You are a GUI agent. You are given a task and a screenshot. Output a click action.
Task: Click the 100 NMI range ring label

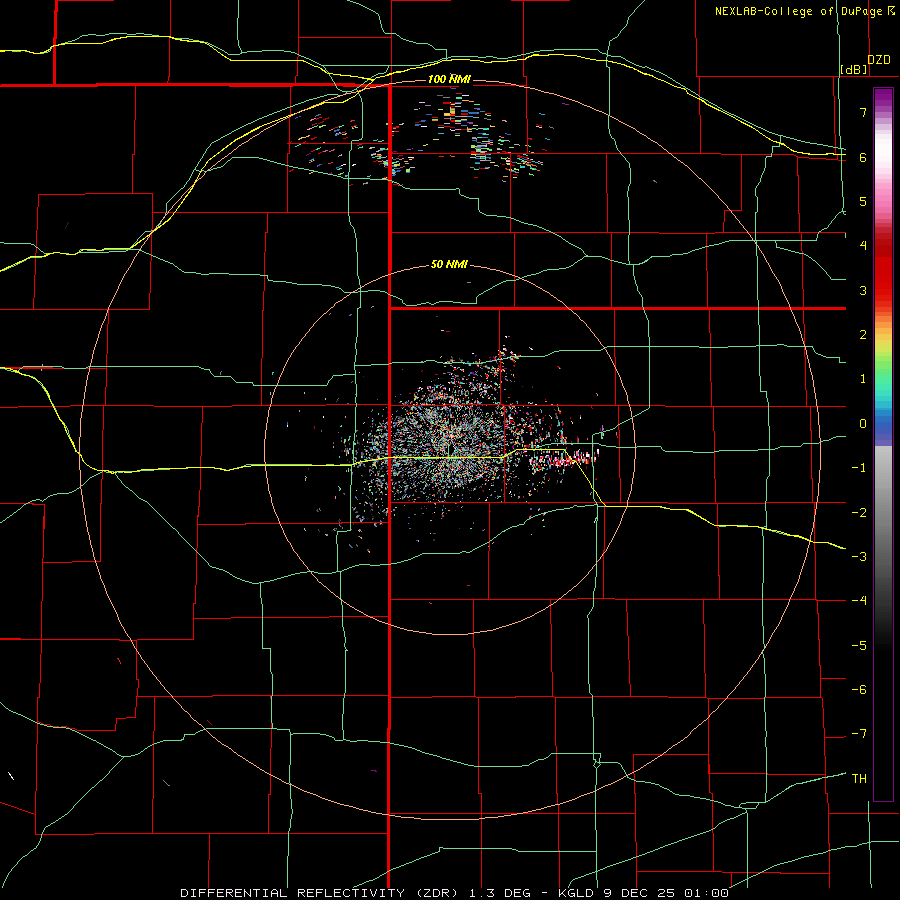pyautogui.click(x=449, y=79)
